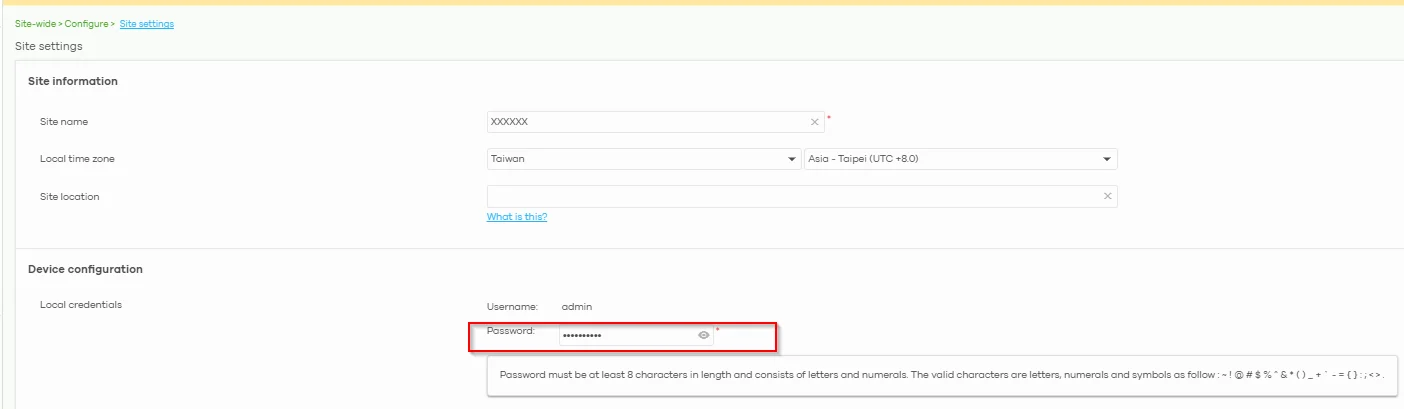Select Configure in the breadcrumb trail

86,24
